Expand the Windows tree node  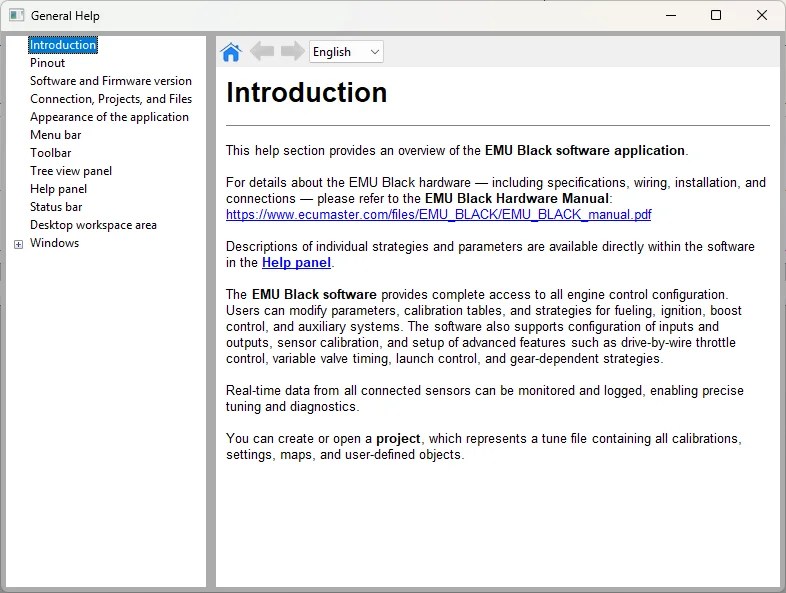pos(19,244)
